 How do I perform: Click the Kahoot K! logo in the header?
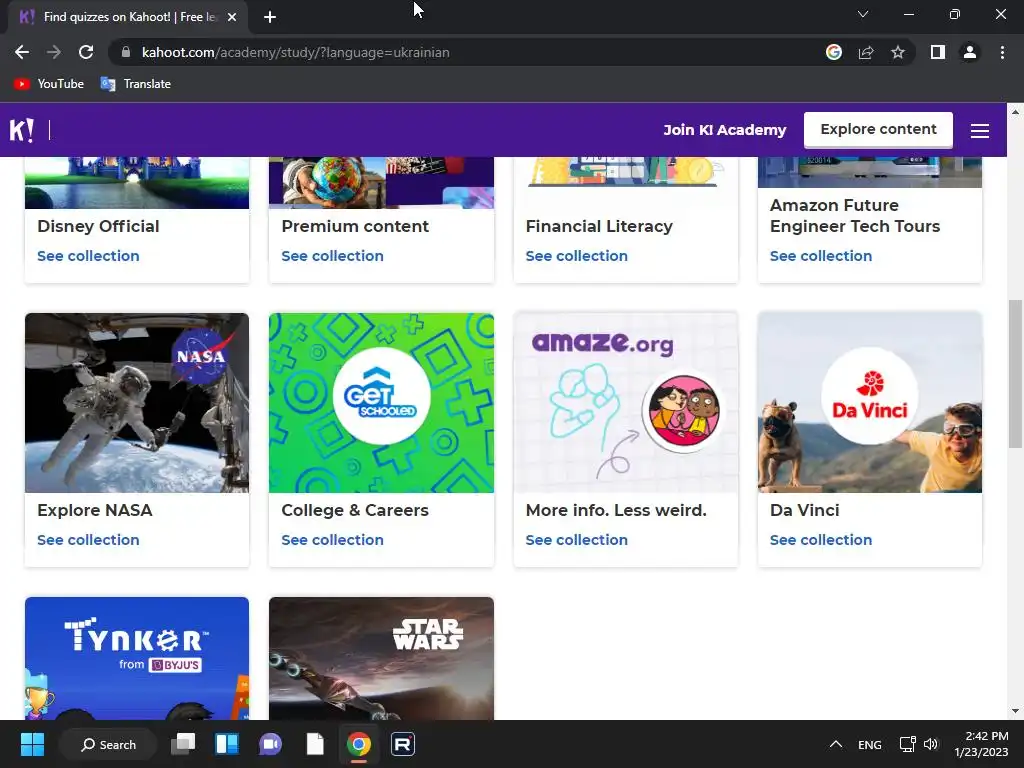21,130
